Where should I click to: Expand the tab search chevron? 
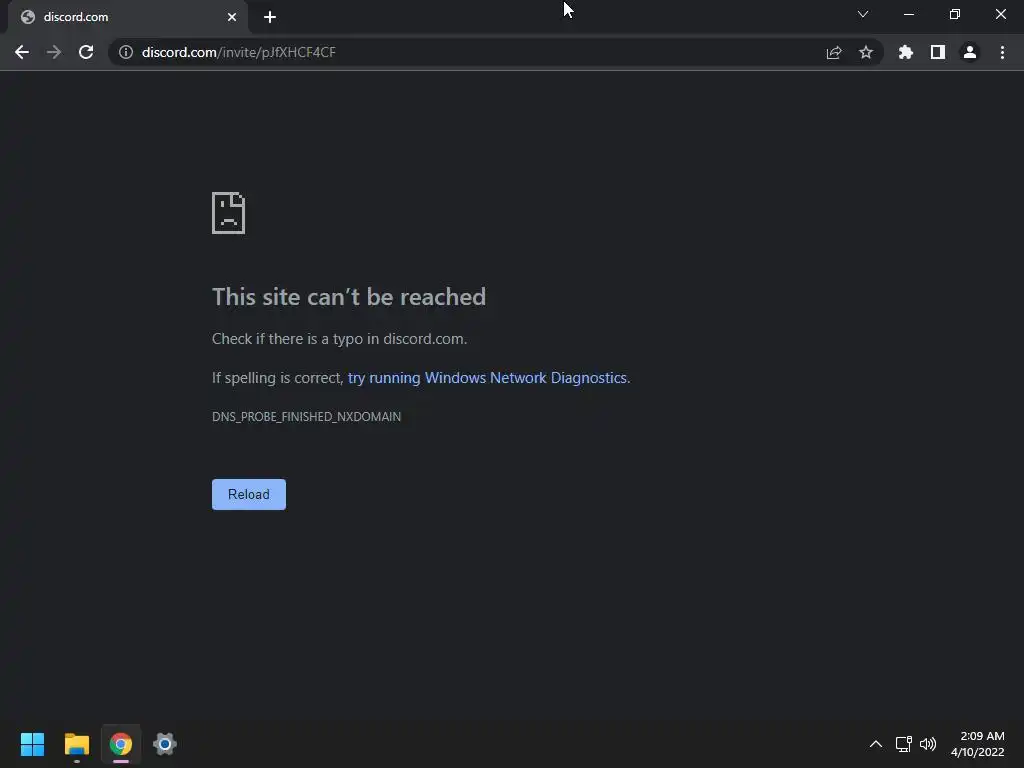click(863, 14)
